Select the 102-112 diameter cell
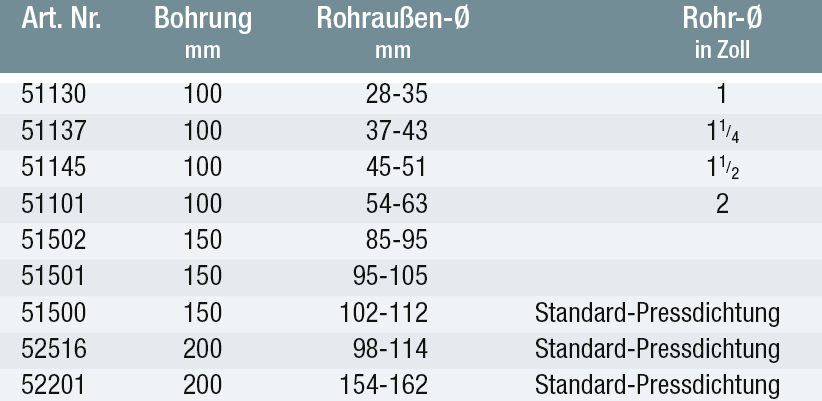The image size is (822, 401). click(384, 312)
